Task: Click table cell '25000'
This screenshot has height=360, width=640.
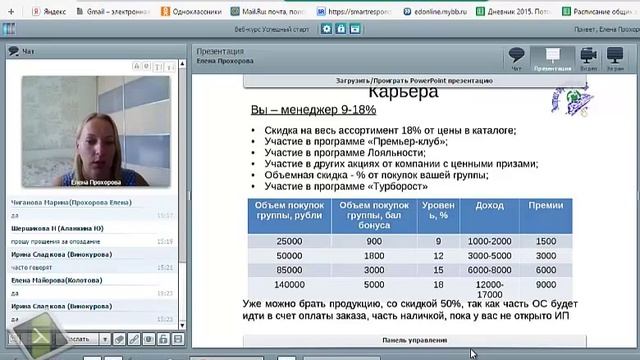Action: point(289,241)
